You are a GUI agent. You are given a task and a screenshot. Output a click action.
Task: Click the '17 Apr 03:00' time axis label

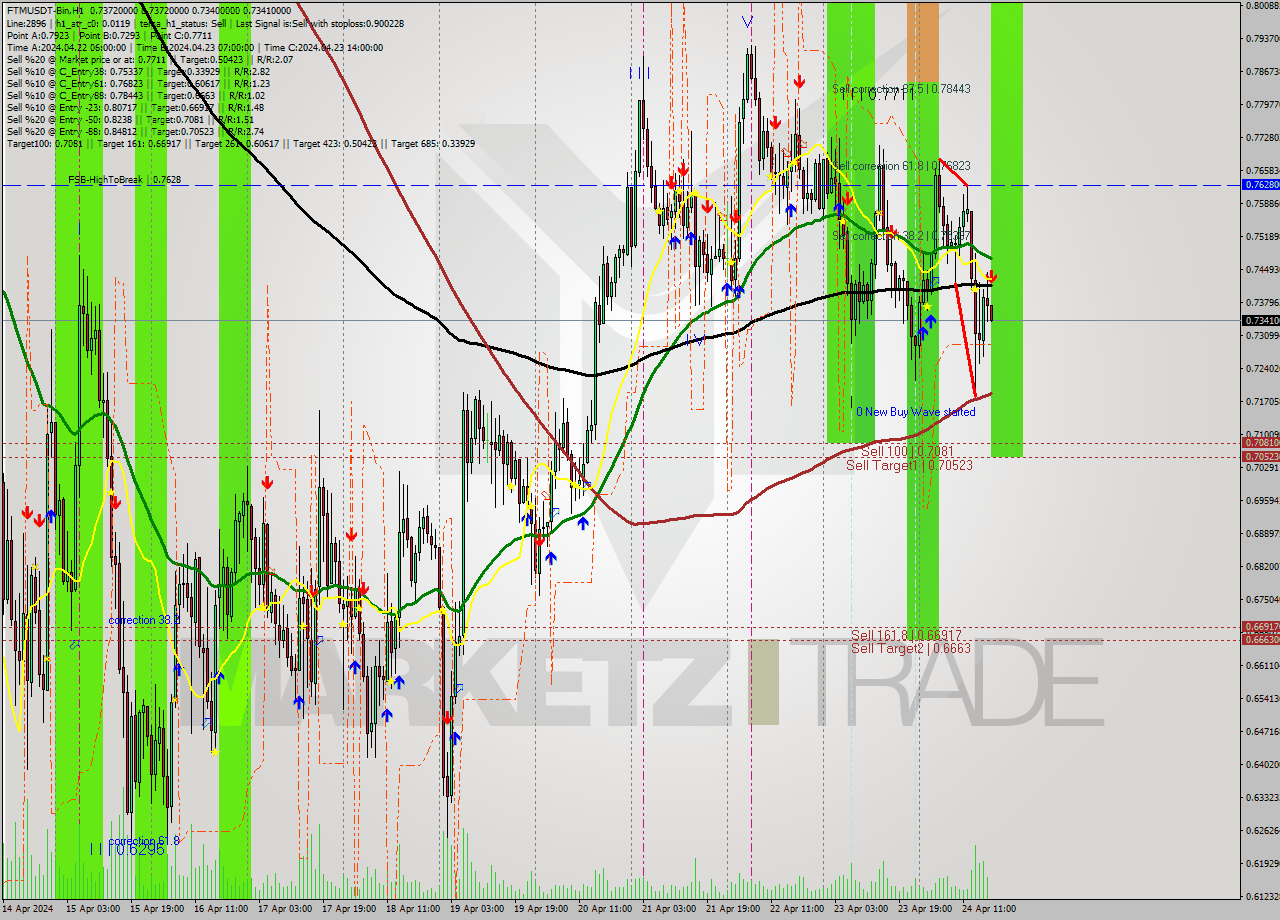click(x=284, y=909)
